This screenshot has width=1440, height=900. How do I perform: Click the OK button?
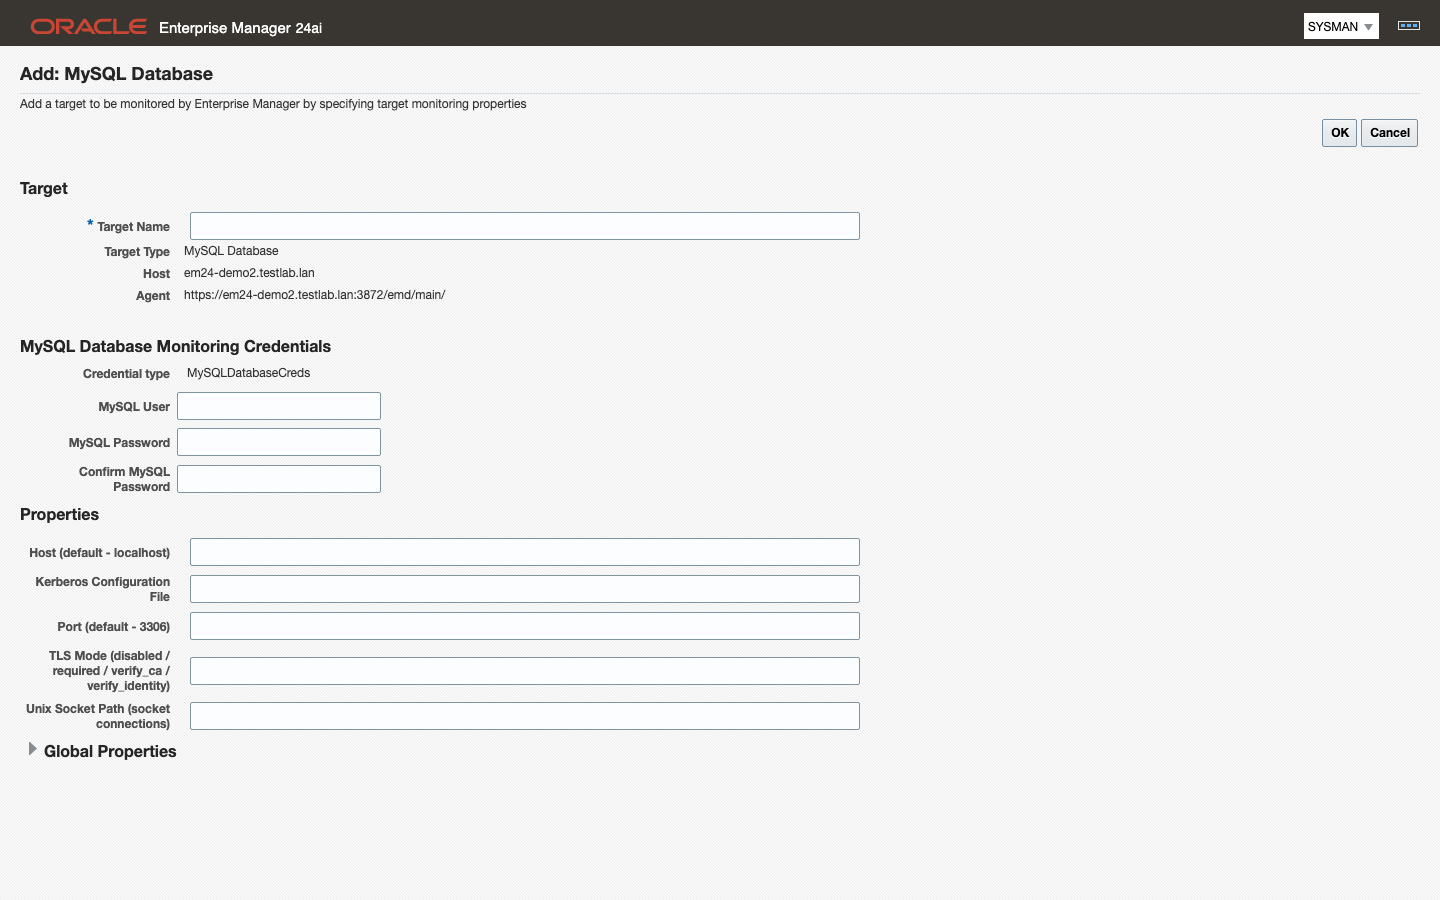[x=1339, y=133]
